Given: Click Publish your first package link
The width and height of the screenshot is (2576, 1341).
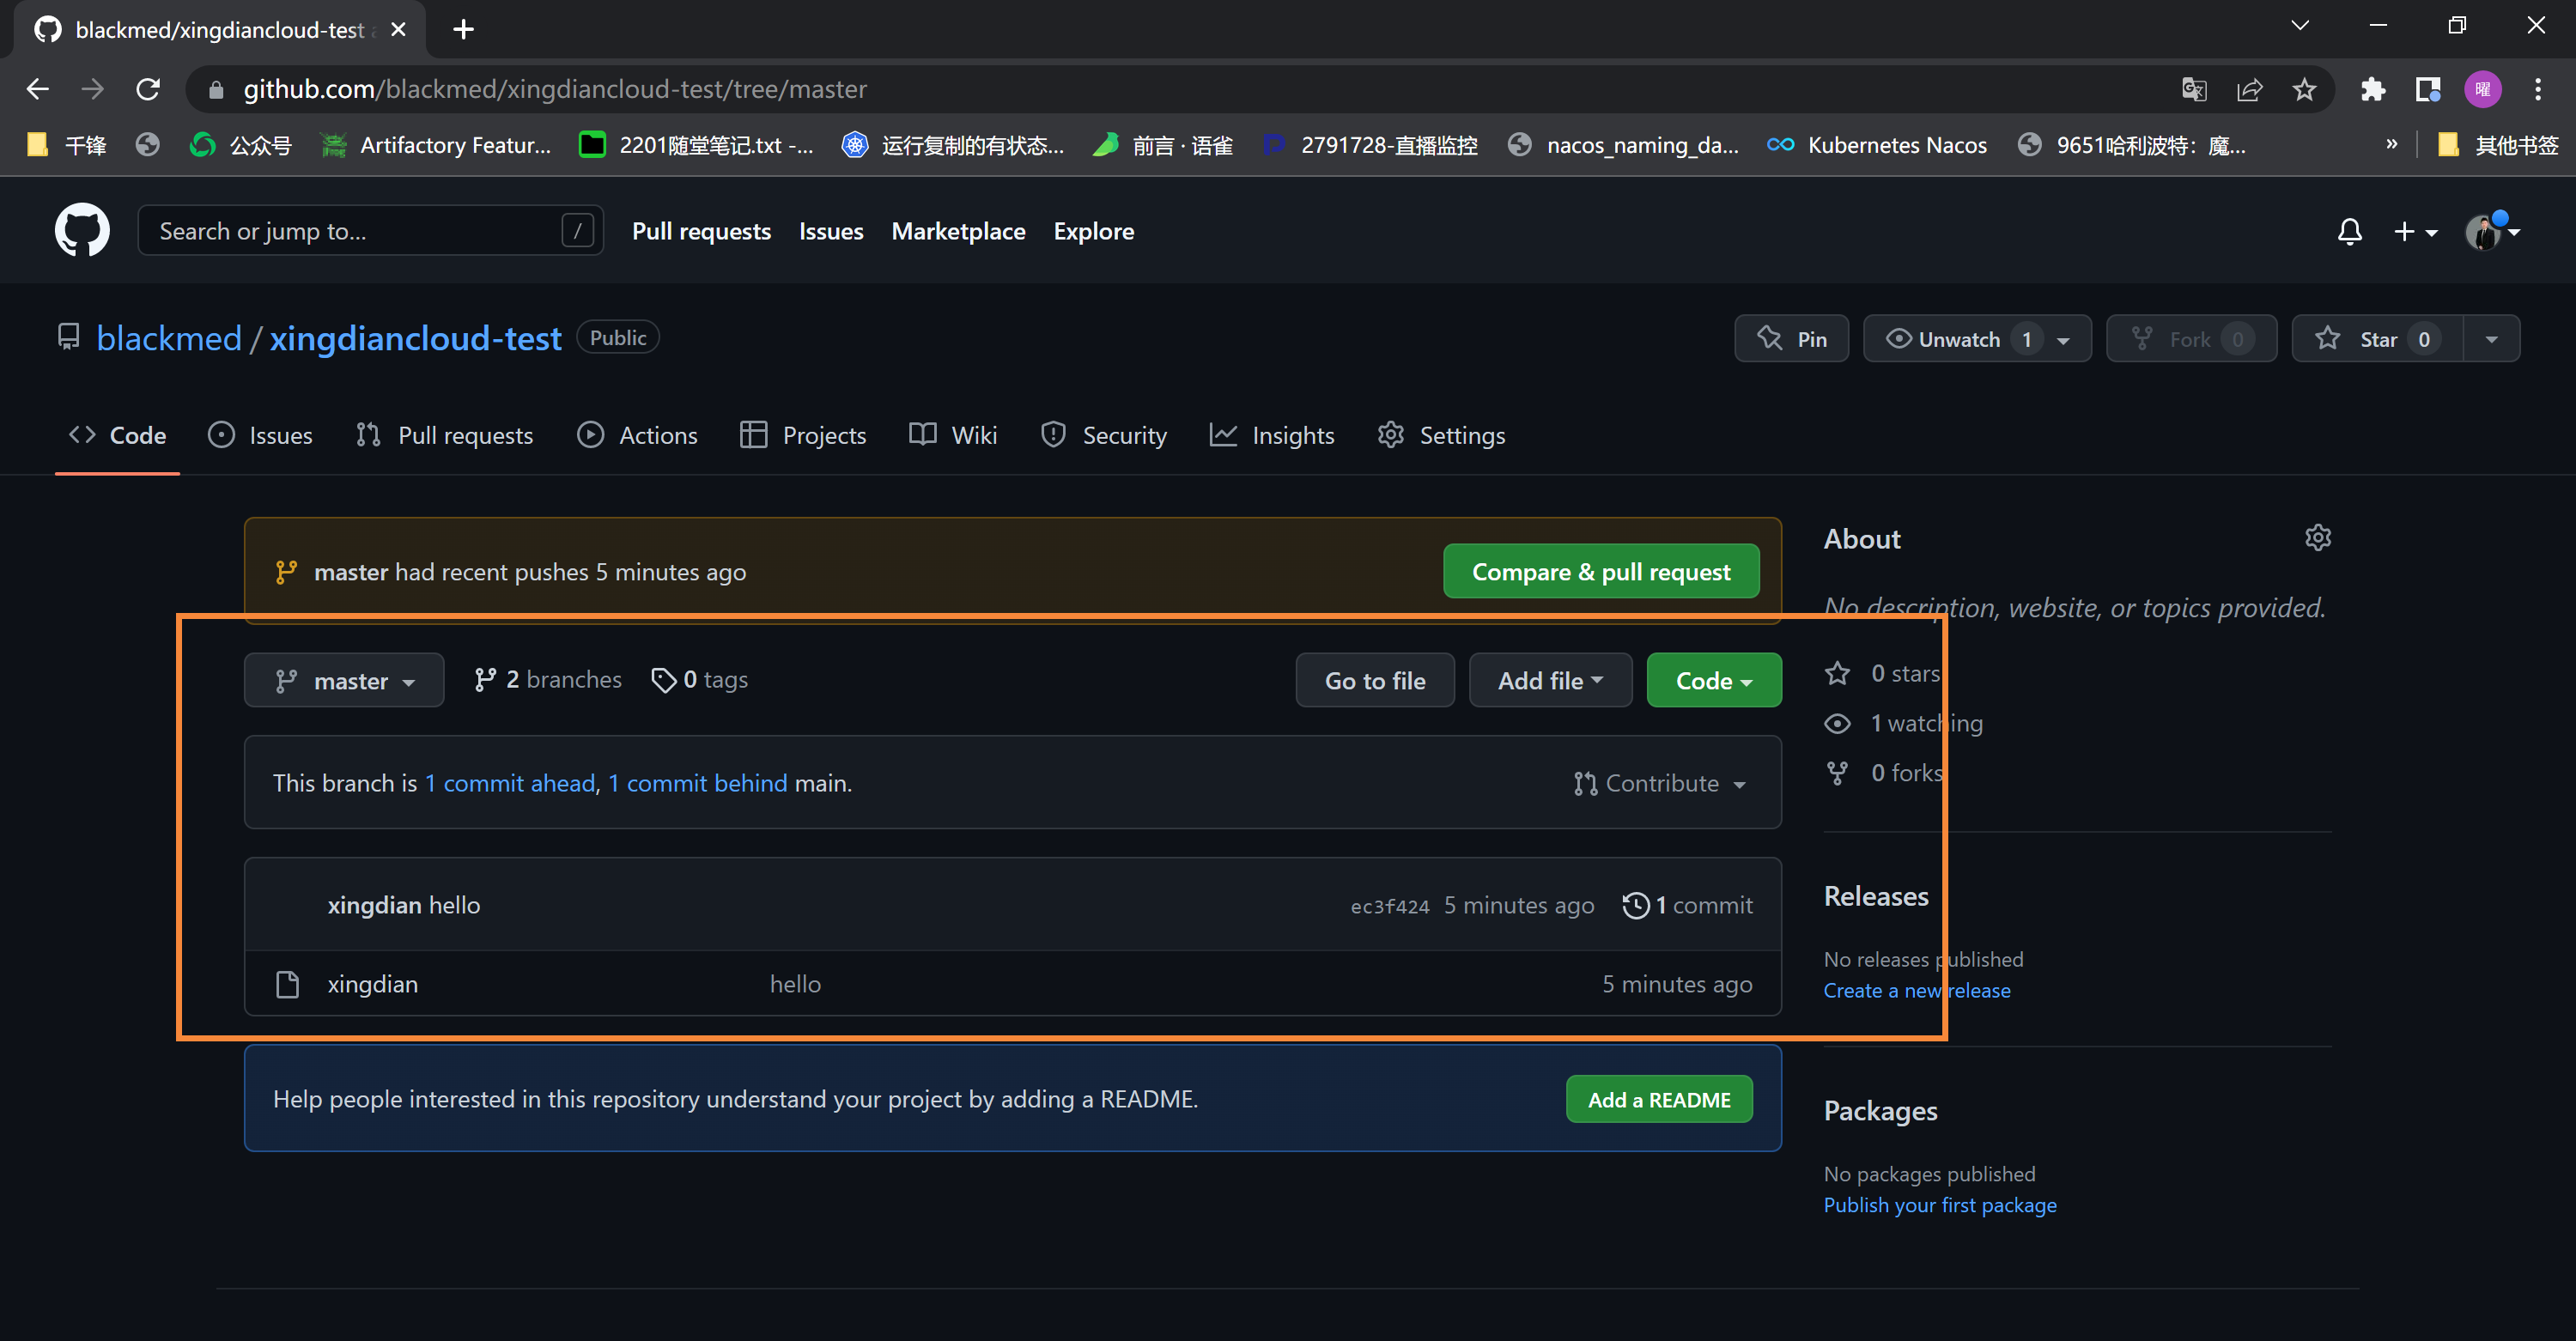Looking at the screenshot, I should click(1940, 1205).
